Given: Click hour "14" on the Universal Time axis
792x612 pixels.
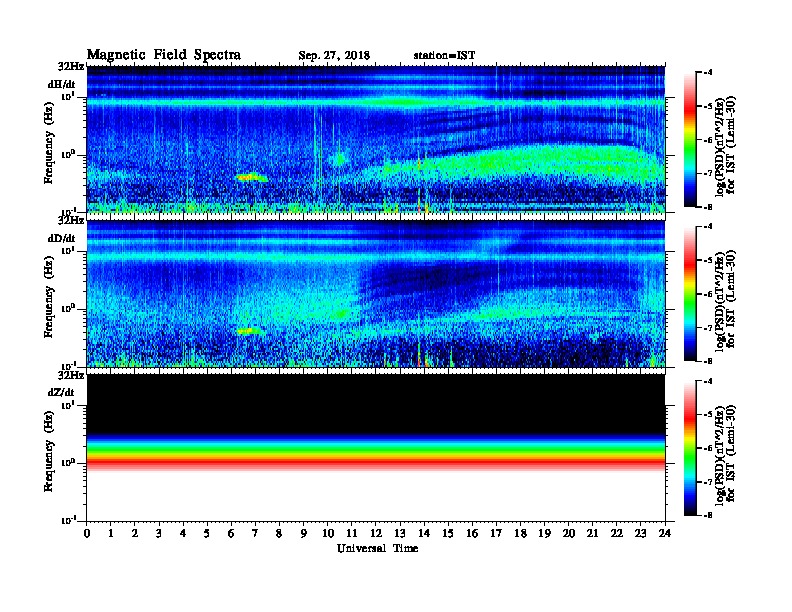Looking at the screenshot, I should (424, 533).
